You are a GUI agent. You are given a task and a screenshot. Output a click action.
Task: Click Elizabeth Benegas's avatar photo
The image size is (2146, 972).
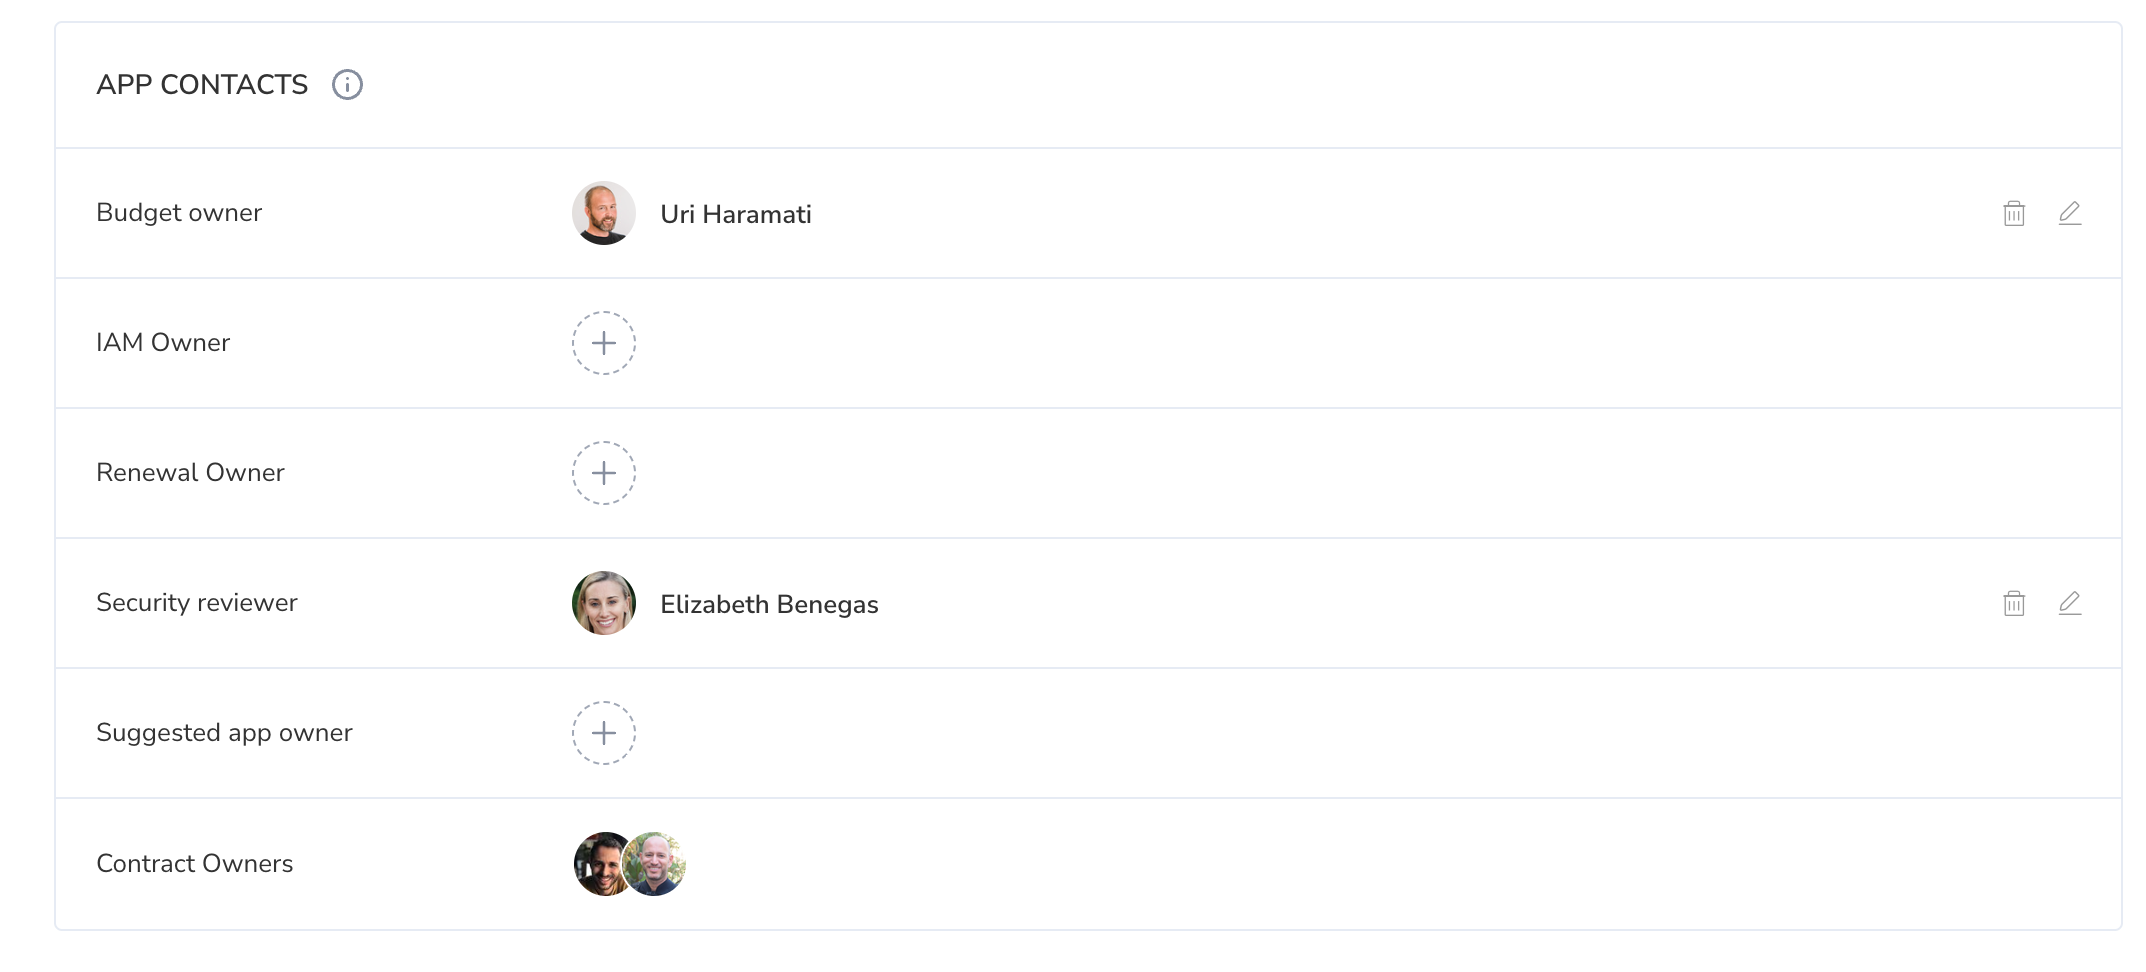[604, 603]
